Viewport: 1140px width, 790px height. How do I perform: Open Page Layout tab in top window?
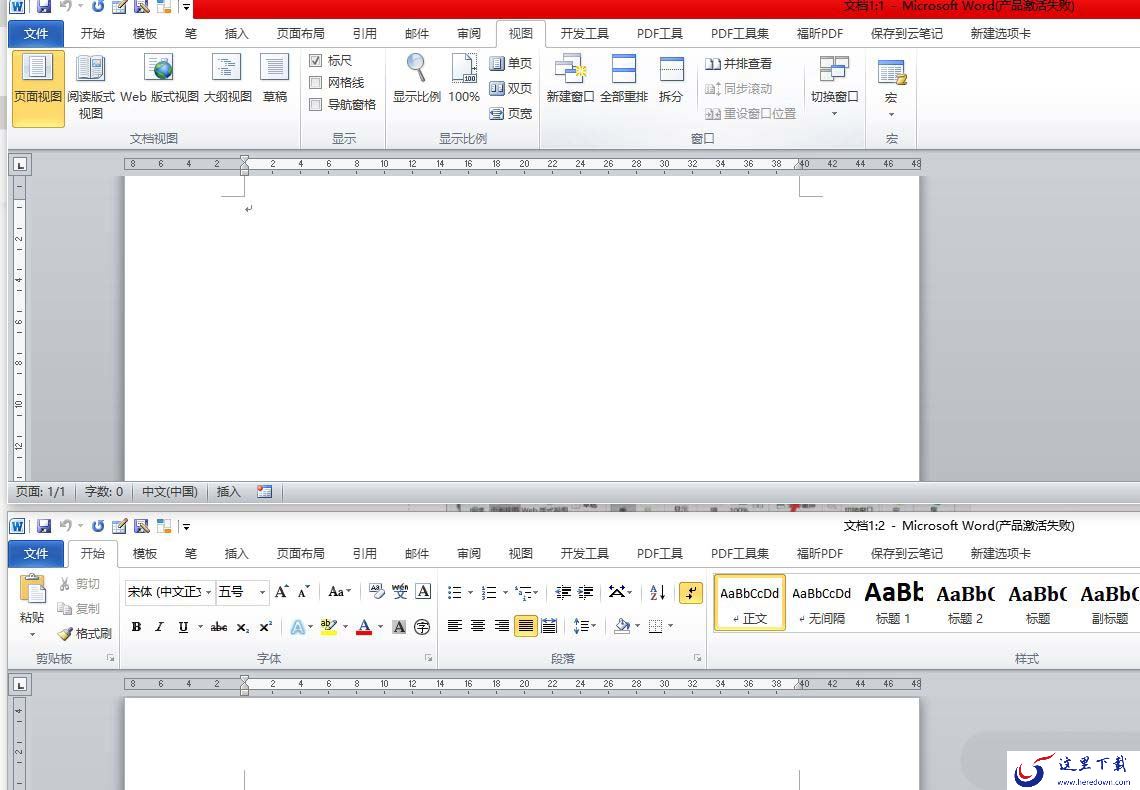tap(300, 33)
